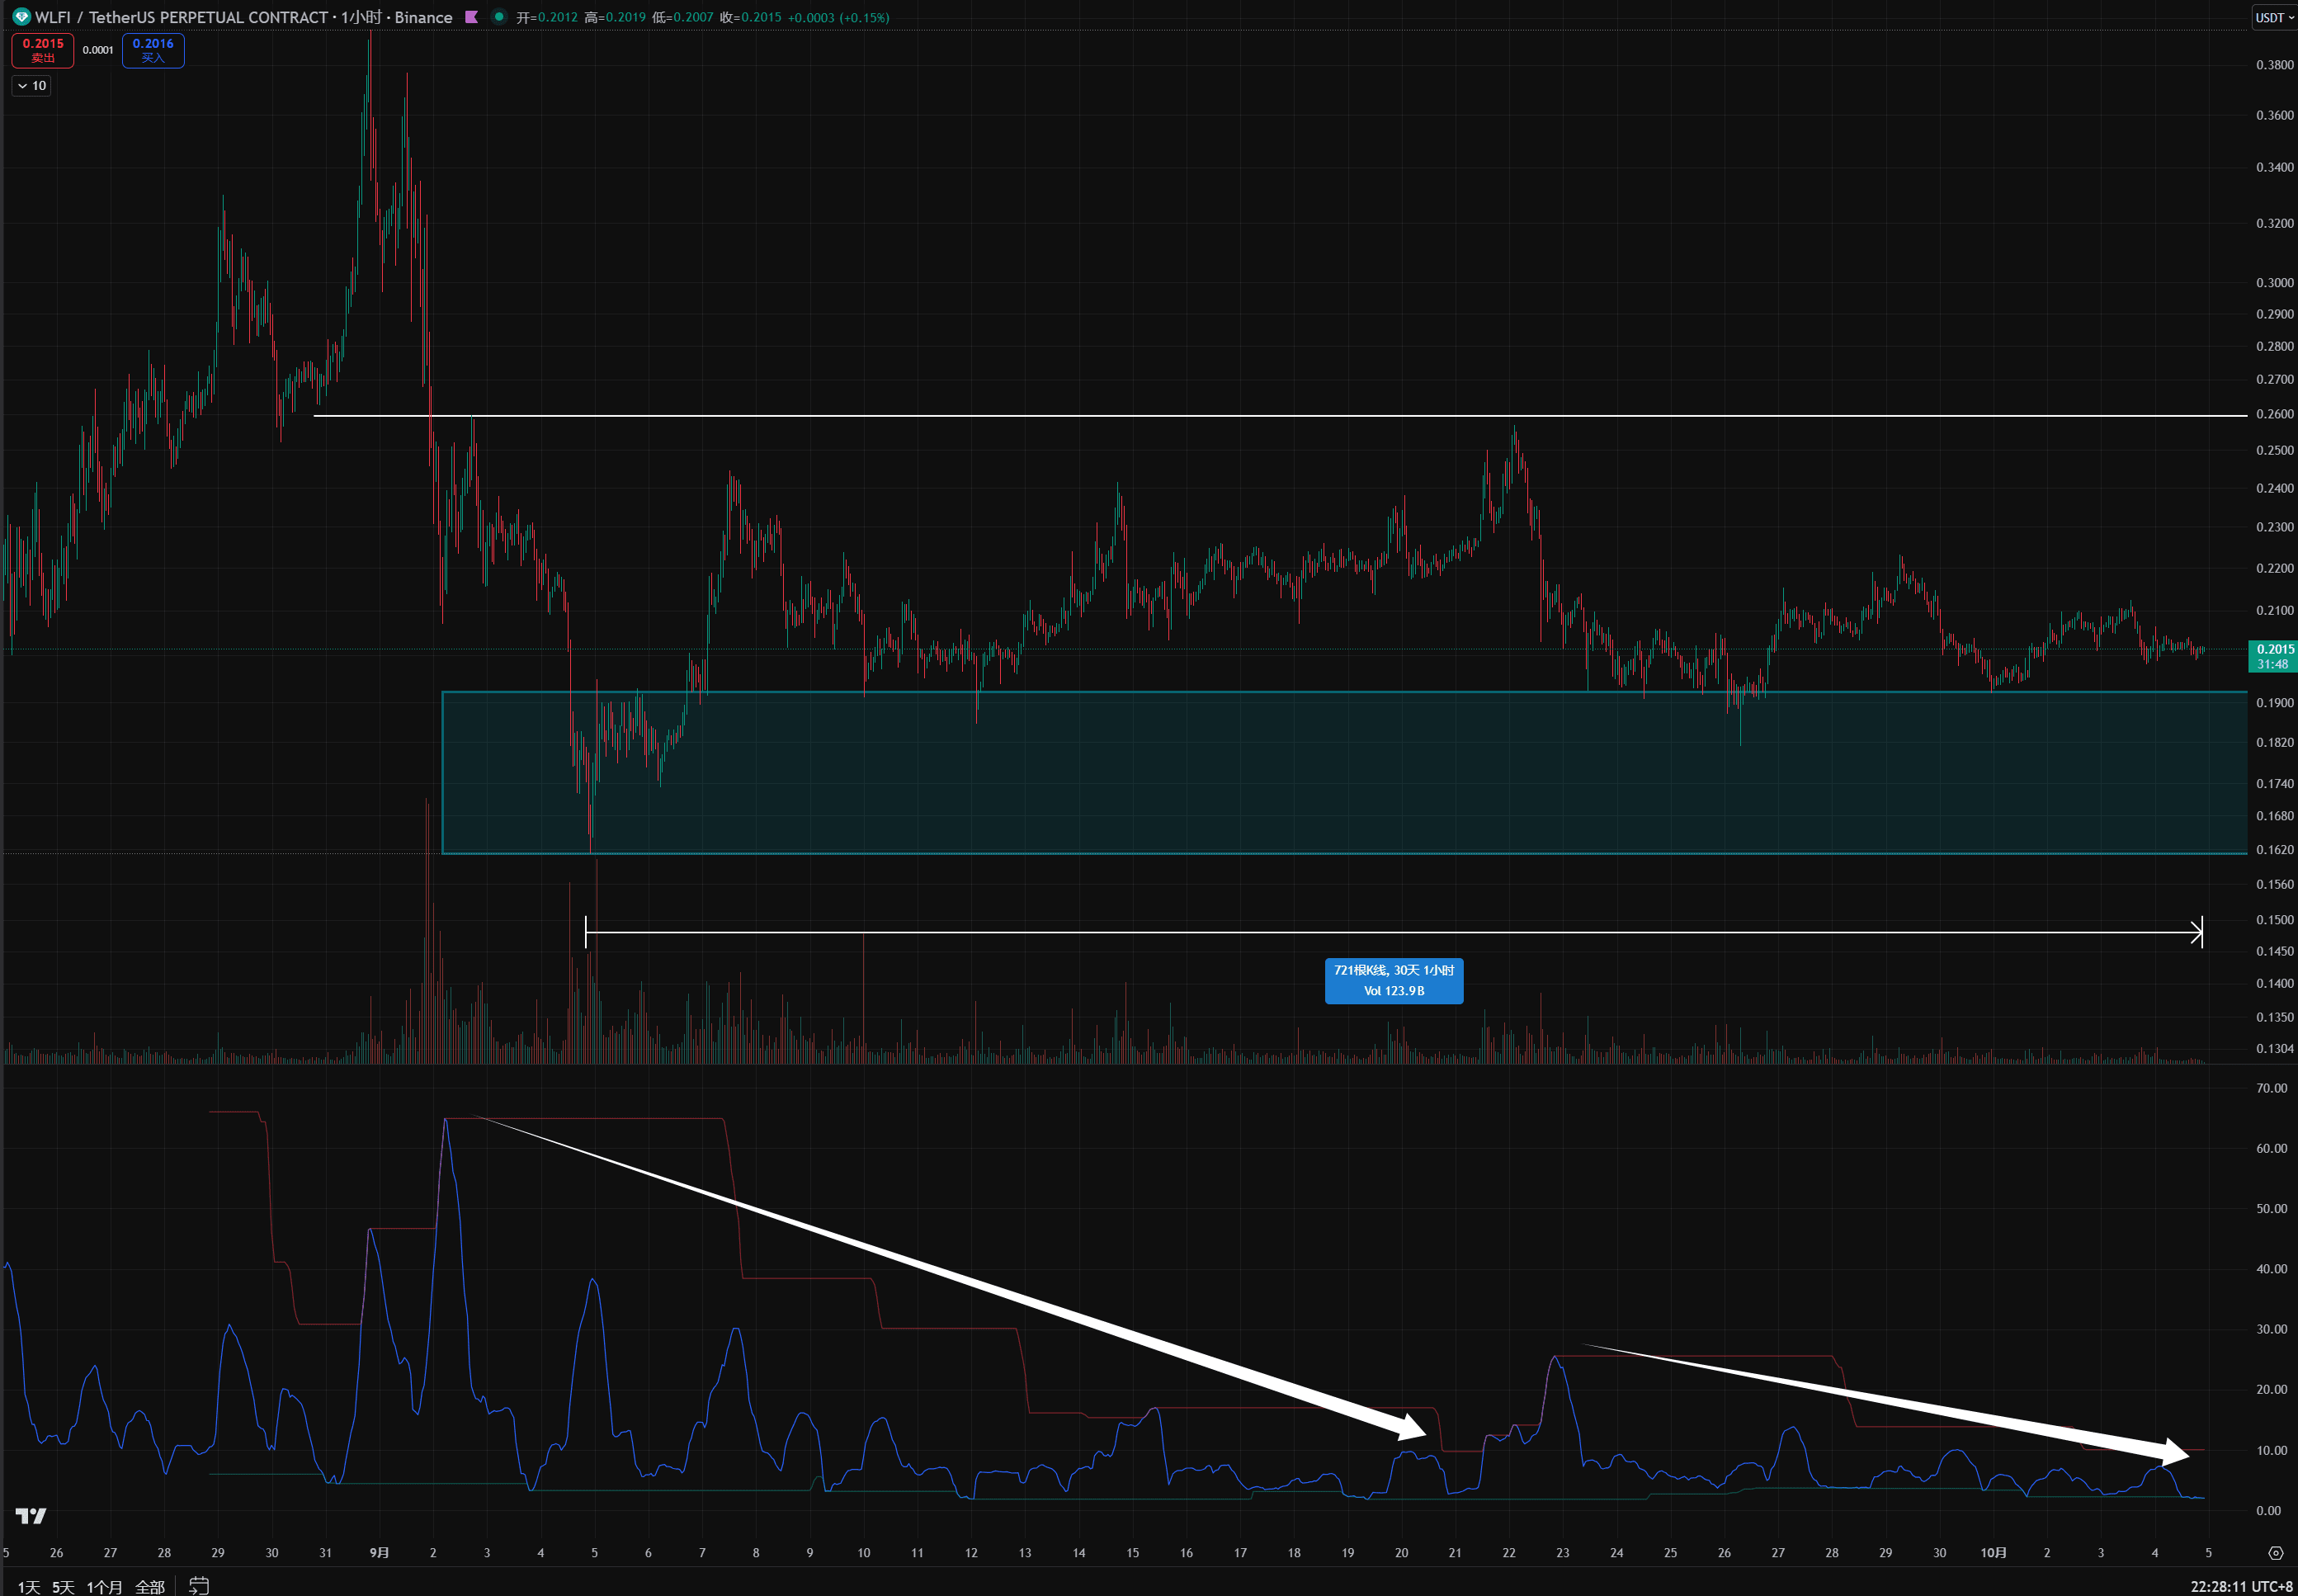Click the purple flag marker icon

tap(472, 17)
